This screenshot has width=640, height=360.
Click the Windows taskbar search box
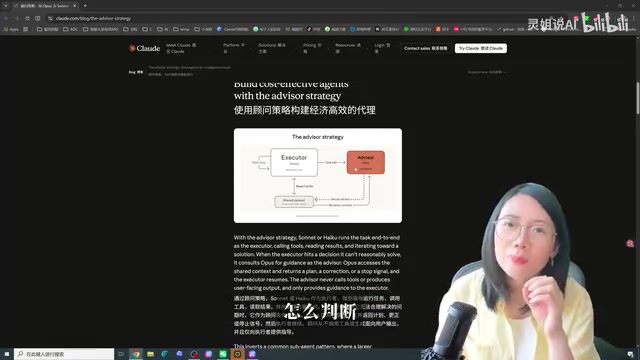[64, 354]
